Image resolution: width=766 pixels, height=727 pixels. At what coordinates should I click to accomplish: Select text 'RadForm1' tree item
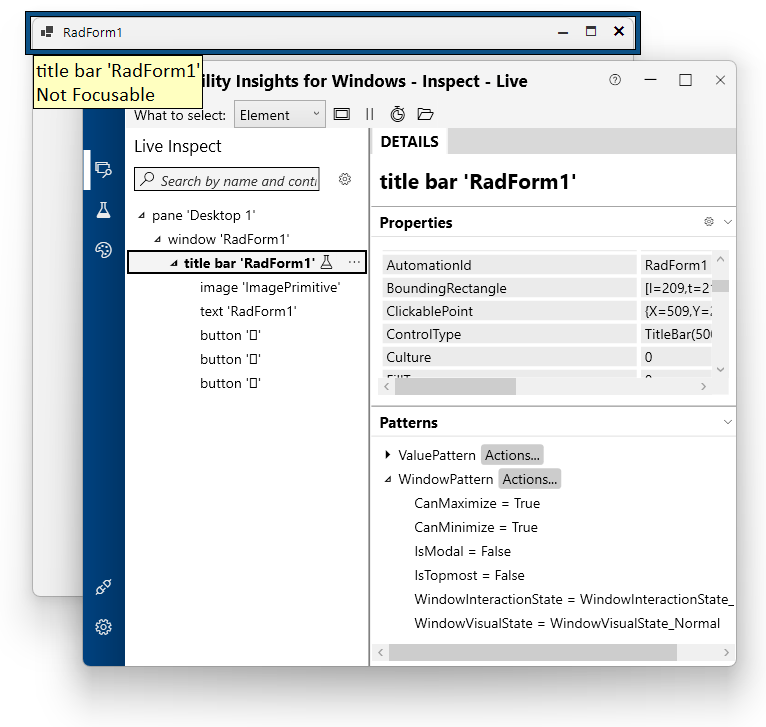(248, 311)
